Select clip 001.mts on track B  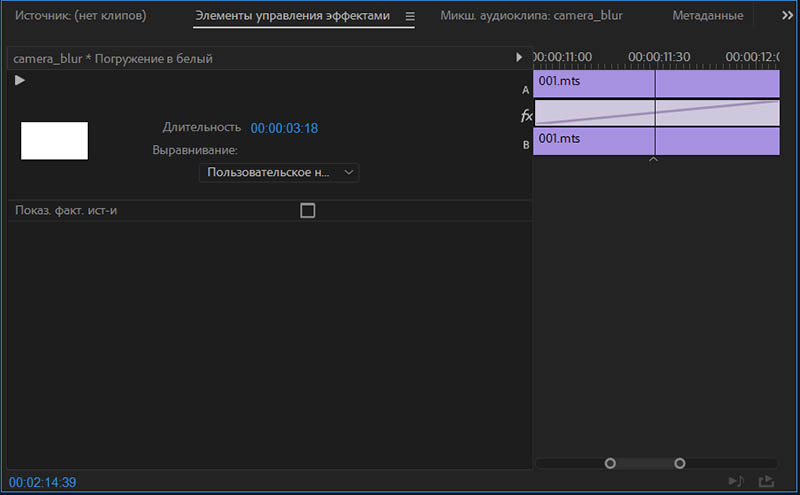tap(594, 141)
